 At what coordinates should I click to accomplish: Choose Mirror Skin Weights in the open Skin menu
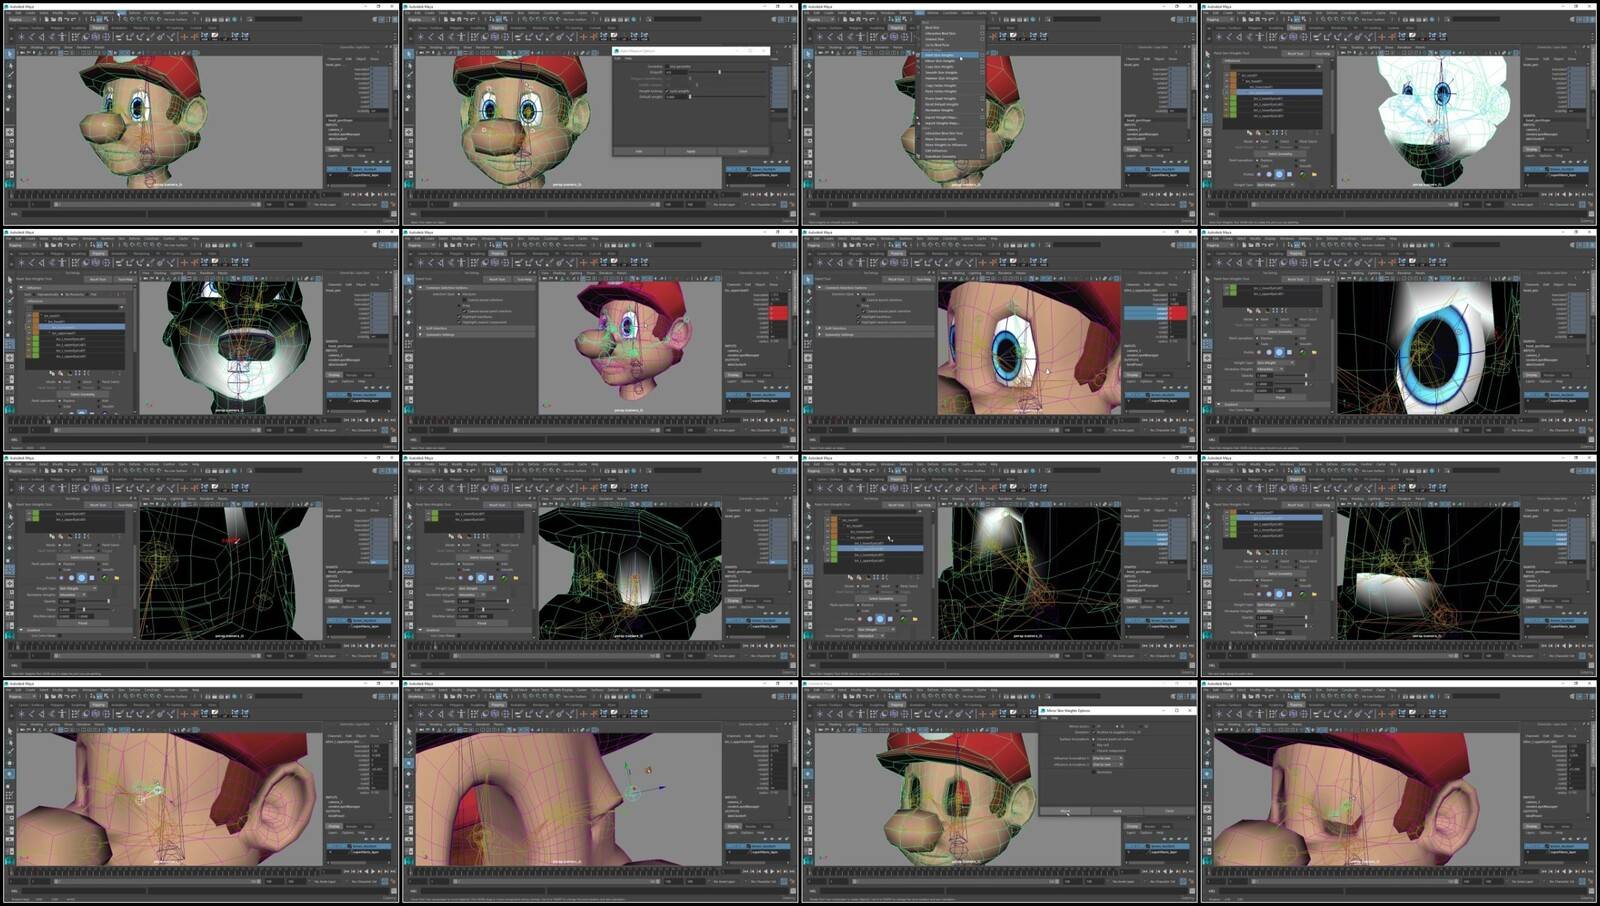[940, 61]
